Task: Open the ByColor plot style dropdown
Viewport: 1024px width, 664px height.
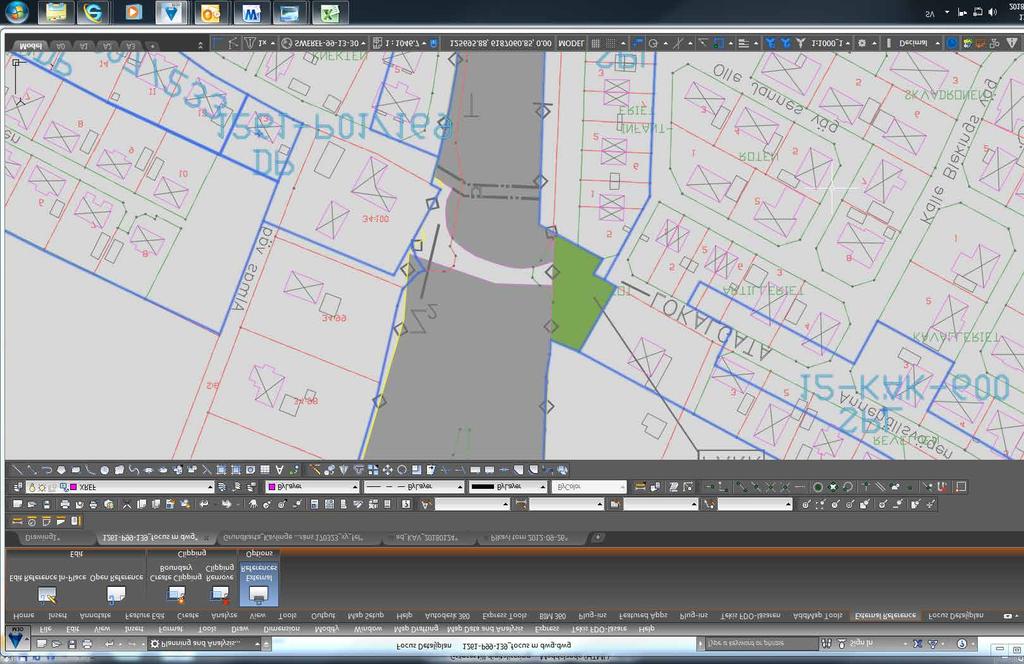Action: click(589, 487)
